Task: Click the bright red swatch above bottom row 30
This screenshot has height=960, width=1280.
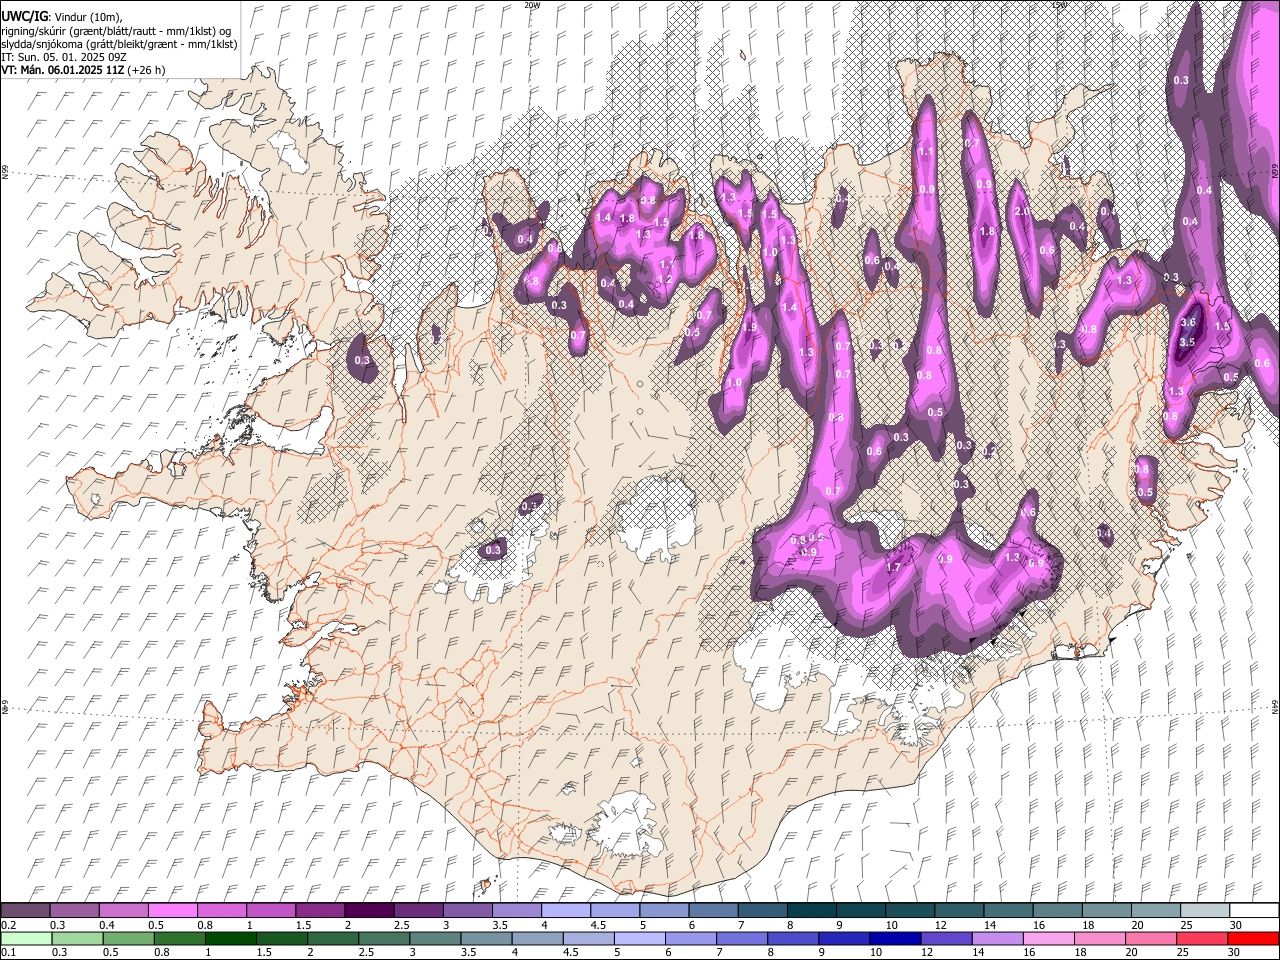Action: pyautogui.click(x=1252, y=938)
